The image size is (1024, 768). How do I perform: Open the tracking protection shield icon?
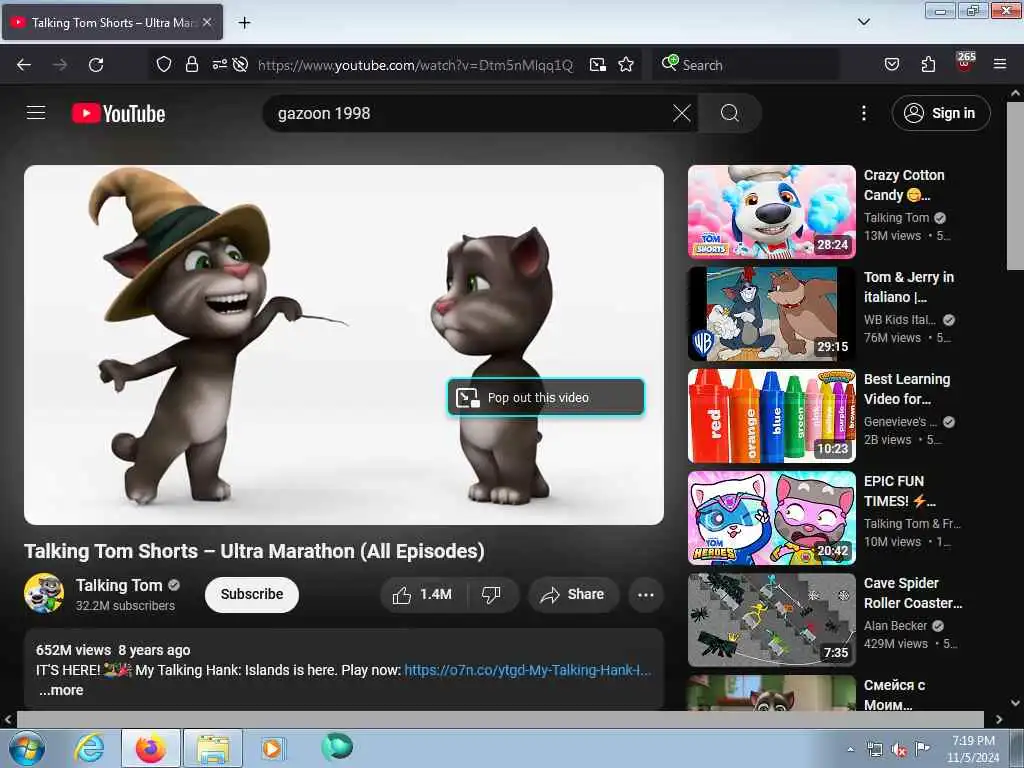164,64
